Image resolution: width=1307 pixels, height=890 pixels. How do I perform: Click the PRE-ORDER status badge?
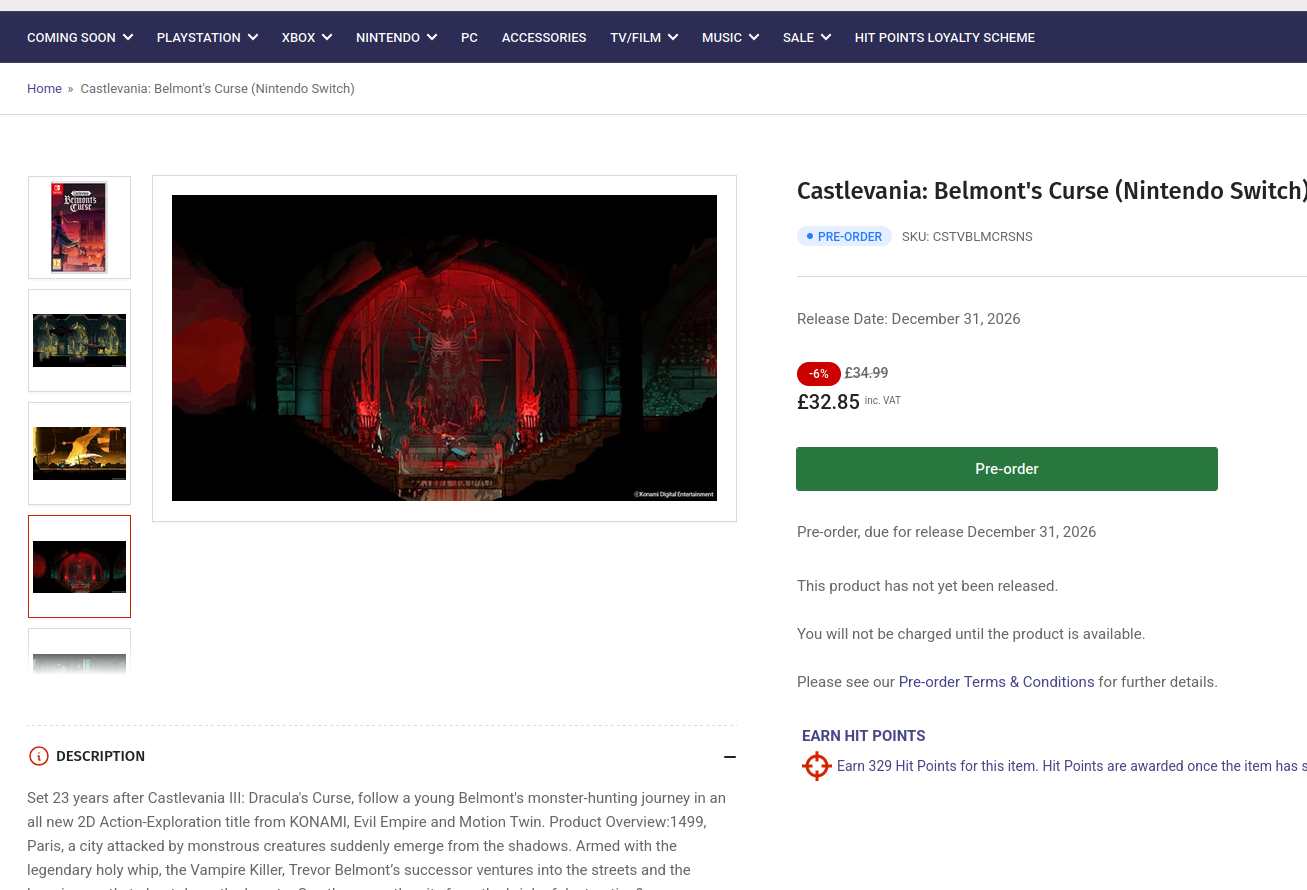844,237
